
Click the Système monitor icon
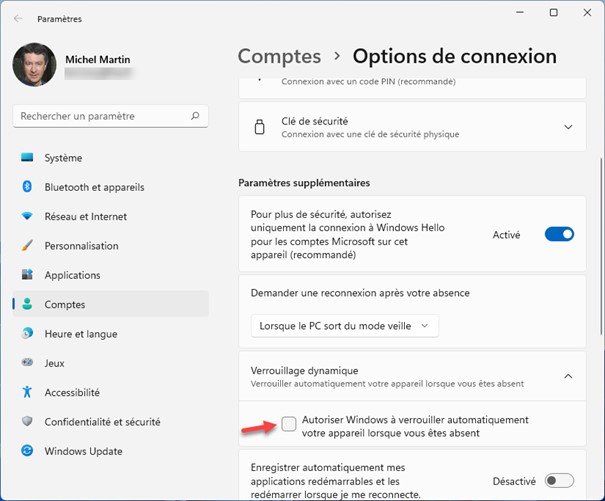27,158
